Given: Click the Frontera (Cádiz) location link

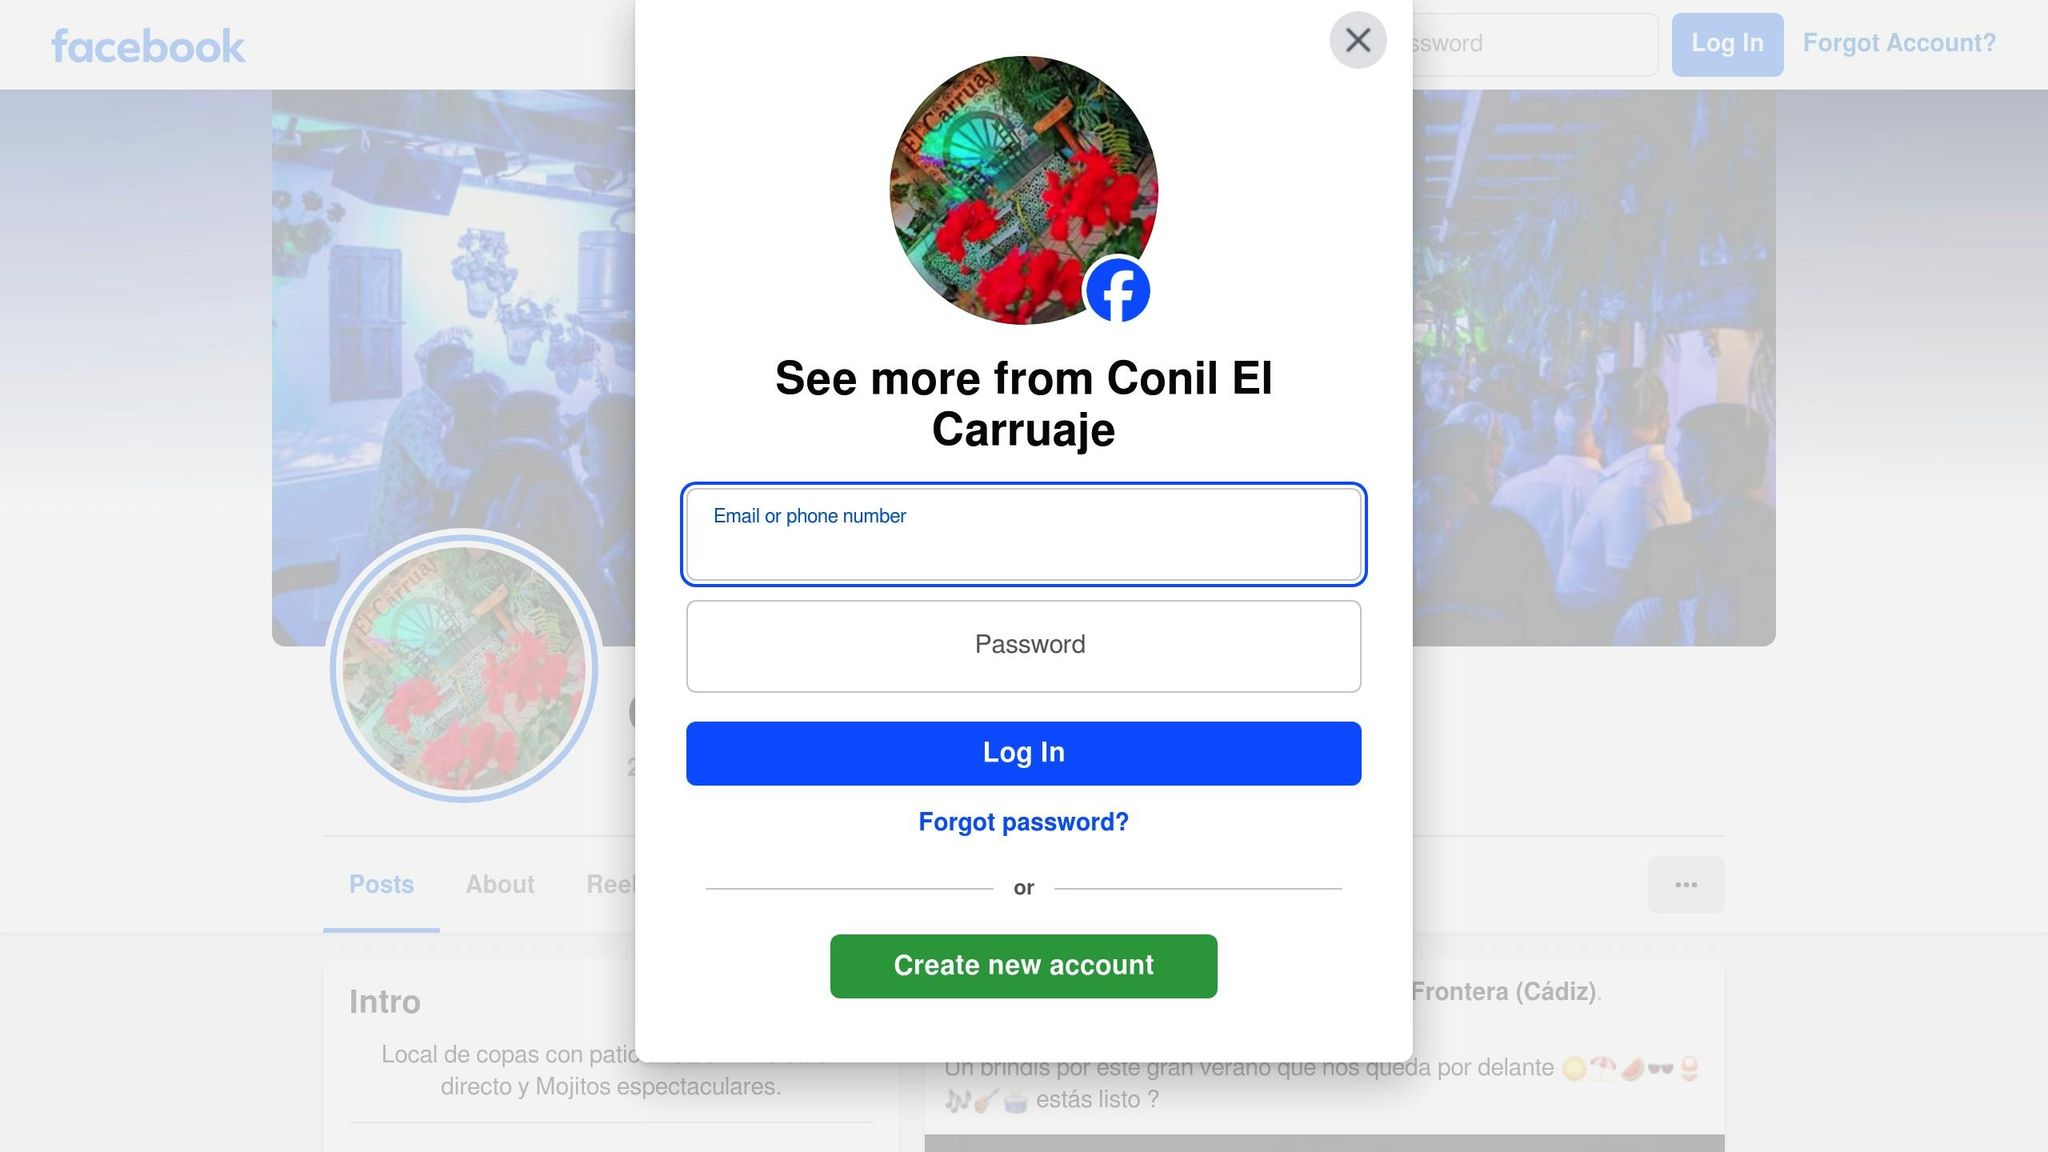Looking at the screenshot, I should [1504, 992].
